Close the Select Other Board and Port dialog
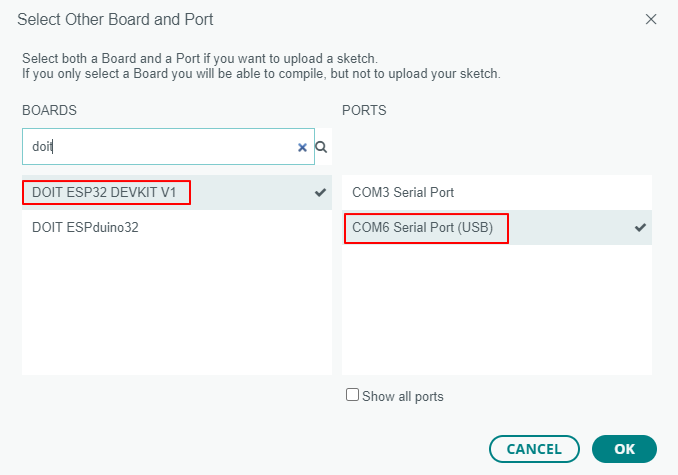678x475 pixels. (651, 19)
